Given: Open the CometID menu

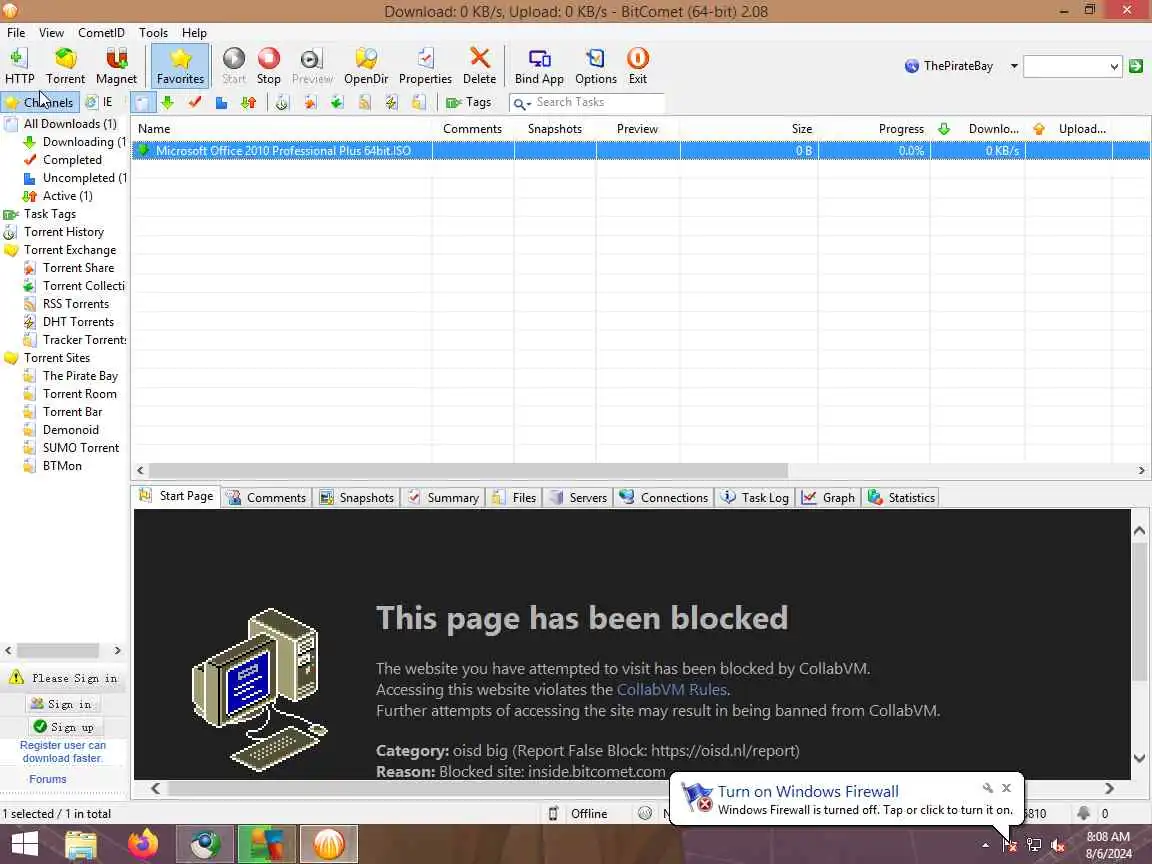Looking at the screenshot, I should (101, 32).
